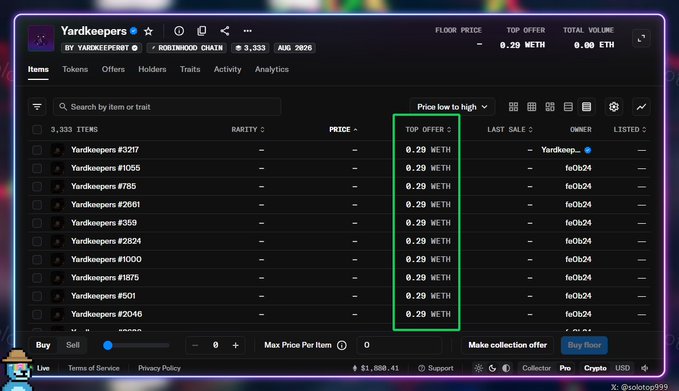The image size is (679, 391).
Task: Check the Yardkeepers #2824 row
Action: [37, 241]
